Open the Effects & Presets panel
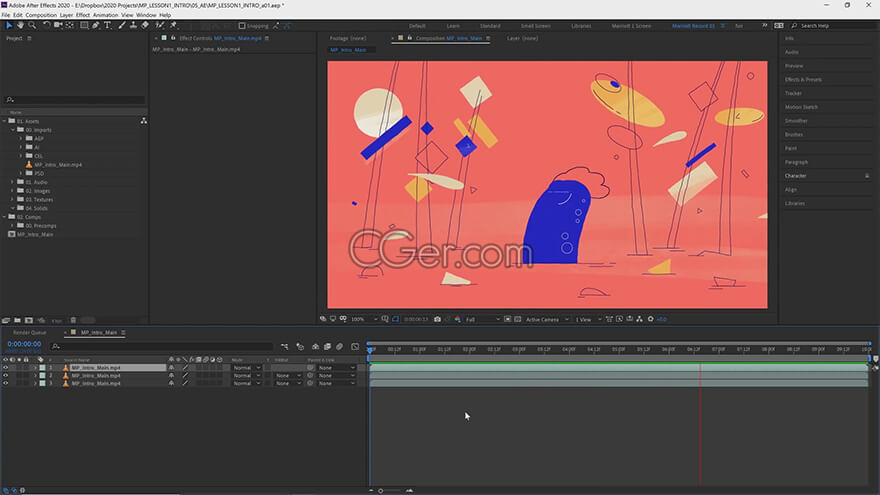This screenshot has width=880, height=495. click(x=803, y=80)
